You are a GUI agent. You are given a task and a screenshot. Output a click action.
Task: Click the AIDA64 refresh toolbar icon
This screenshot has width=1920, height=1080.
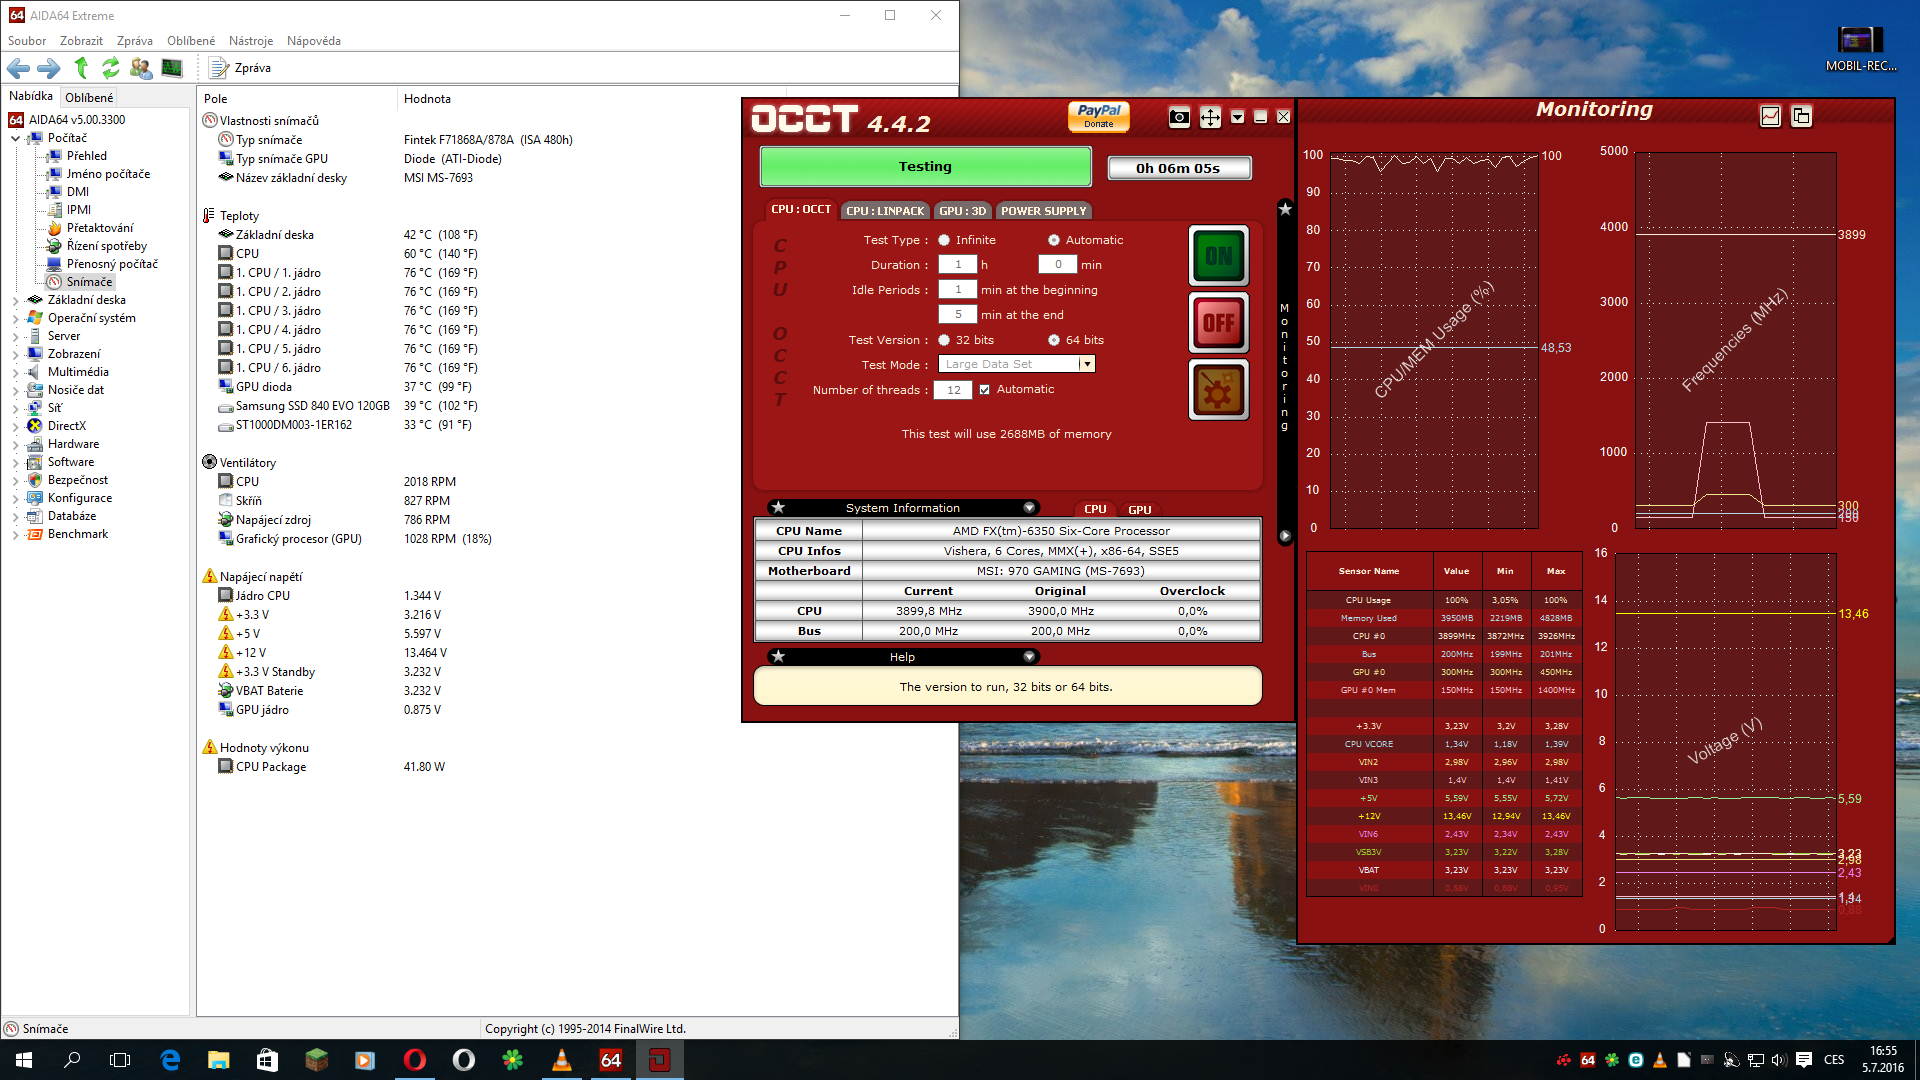tap(111, 68)
